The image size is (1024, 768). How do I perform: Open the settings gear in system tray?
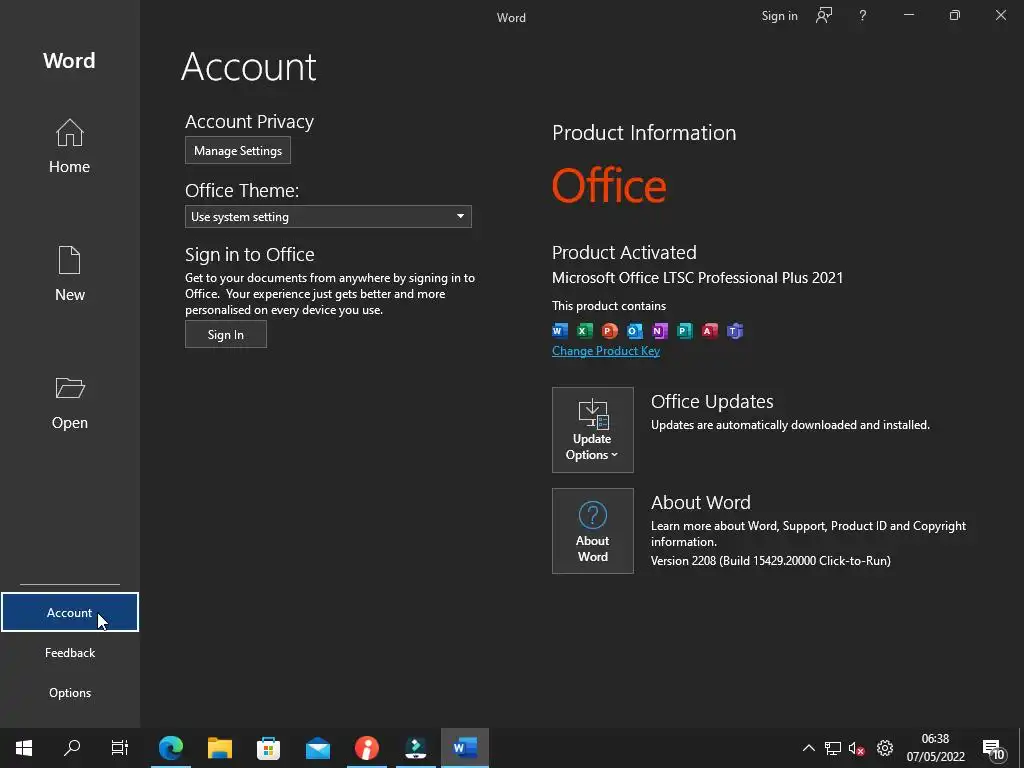point(885,748)
